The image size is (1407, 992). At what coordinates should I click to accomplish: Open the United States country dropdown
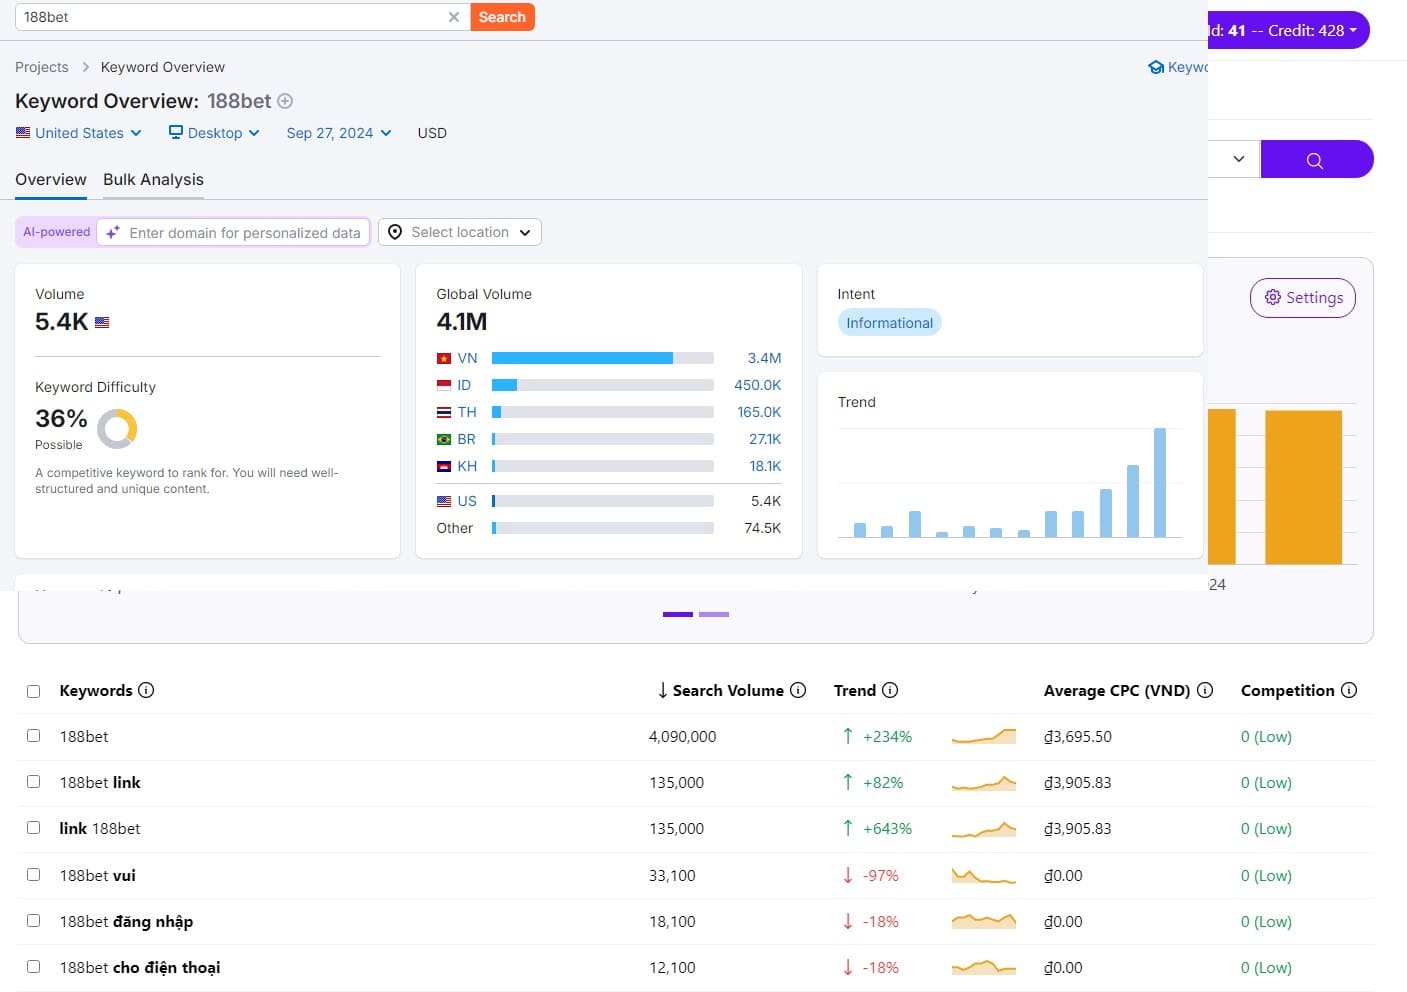[79, 133]
